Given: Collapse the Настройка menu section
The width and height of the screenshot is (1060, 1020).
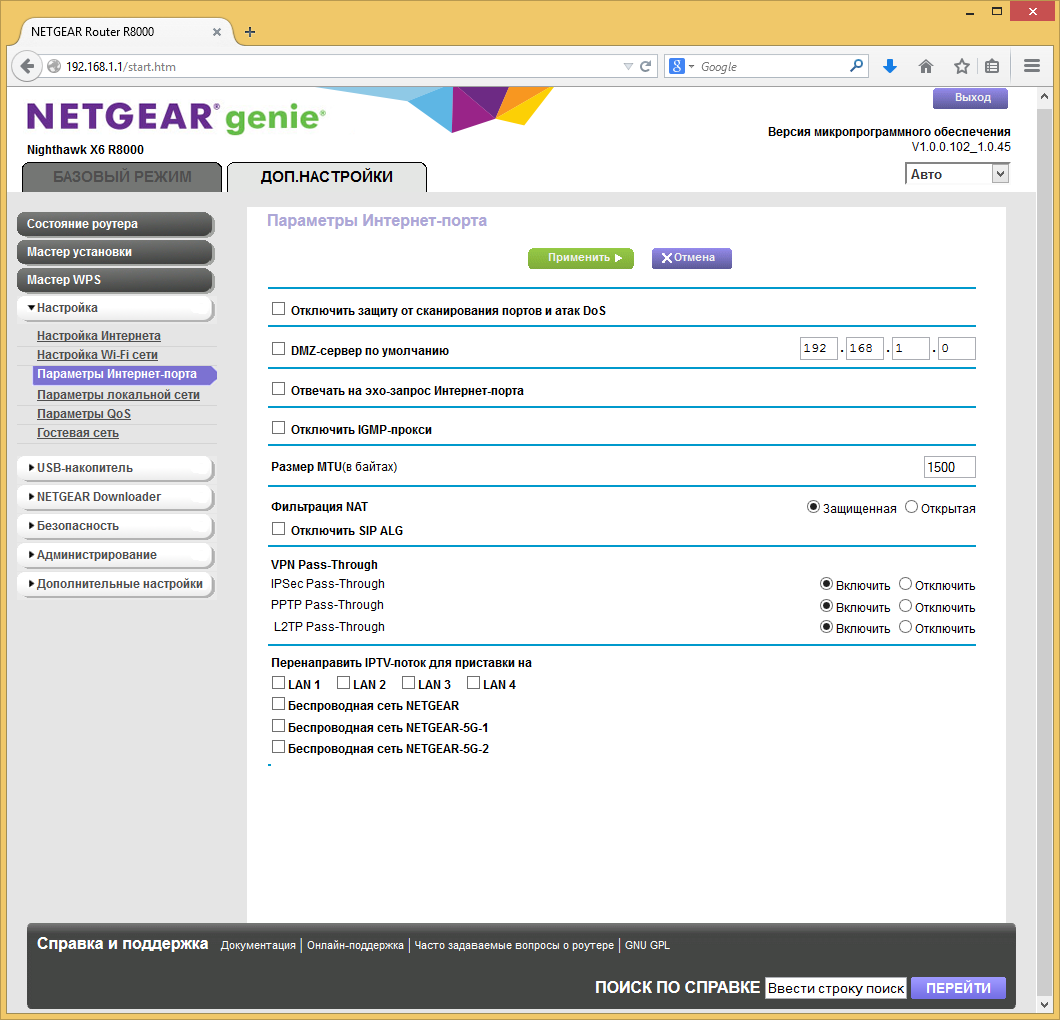Looking at the screenshot, I should (x=115, y=308).
